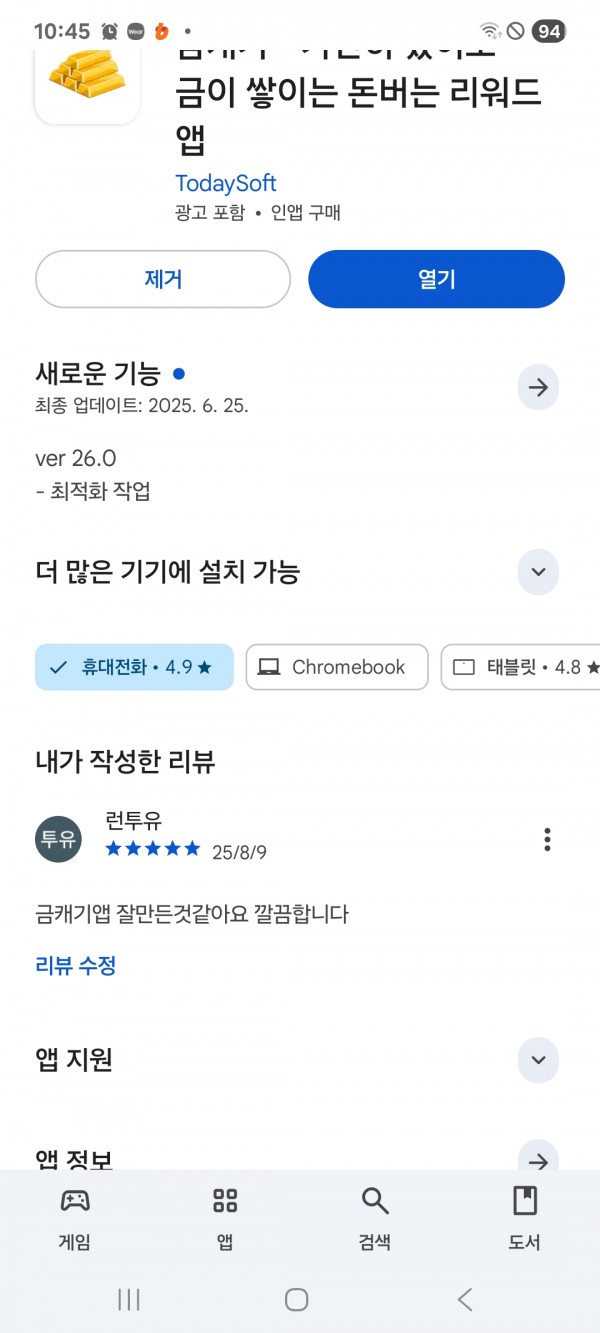Viewport: 600px width, 1333px height.
Task: Open the review three-dot options menu
Action: 547,839
